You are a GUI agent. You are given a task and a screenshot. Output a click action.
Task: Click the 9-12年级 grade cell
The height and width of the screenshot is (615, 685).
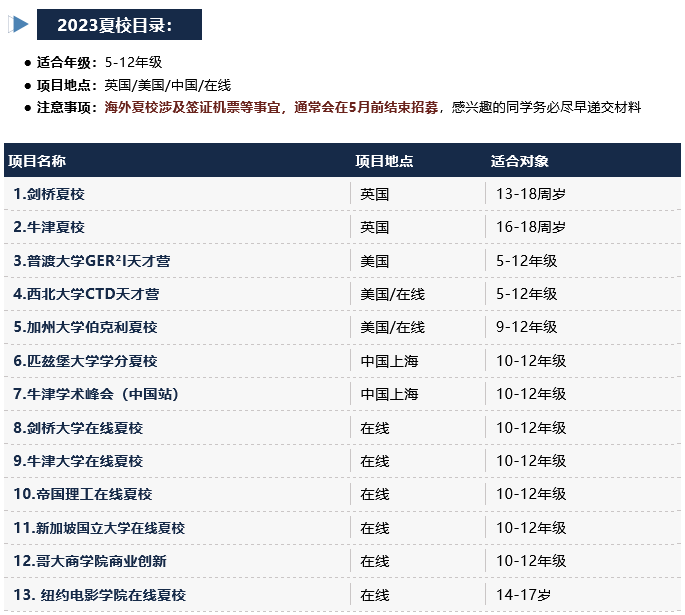point(526,327)
